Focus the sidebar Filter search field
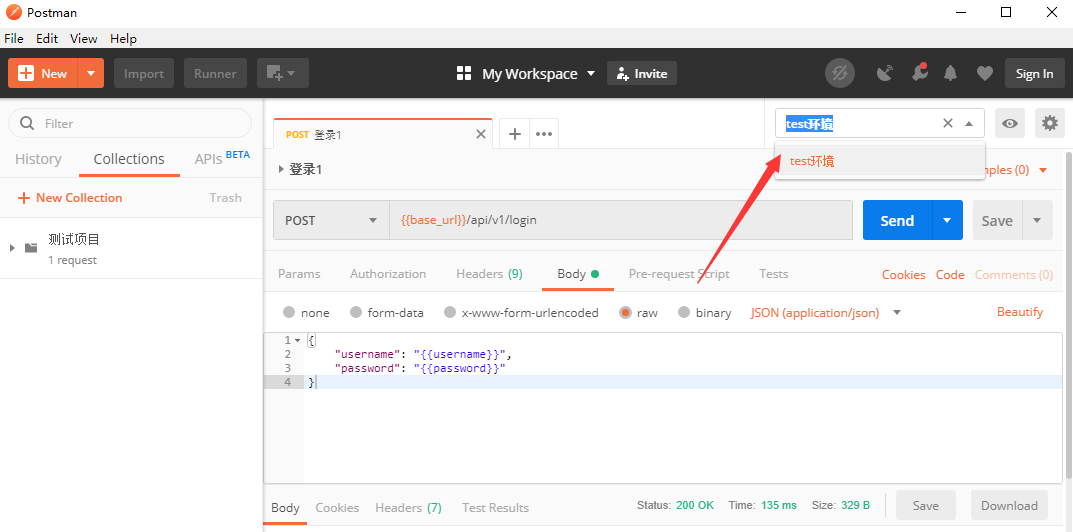The image size is (1073, 532). [130, 123]
